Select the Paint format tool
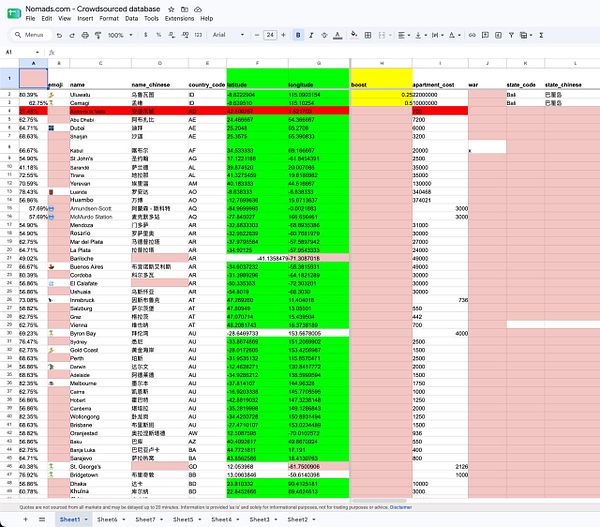600x527 pixels. 98,35
